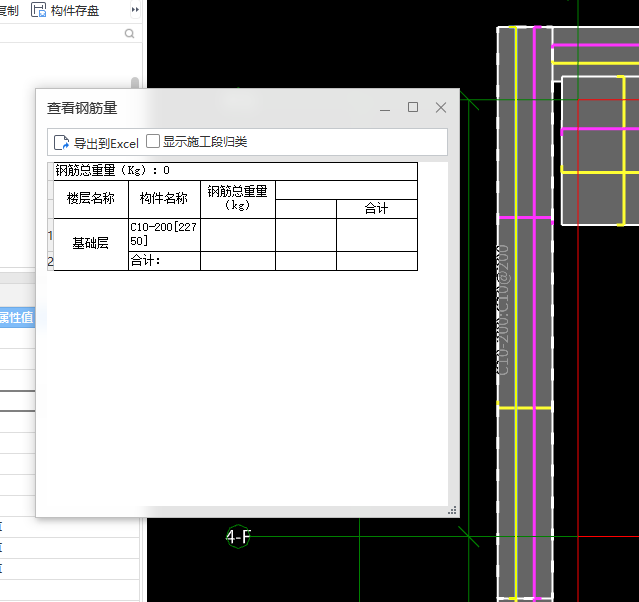Click the export icon beside 导出到Excel
Screen dimensions: 639x602
tap(62, 143)
